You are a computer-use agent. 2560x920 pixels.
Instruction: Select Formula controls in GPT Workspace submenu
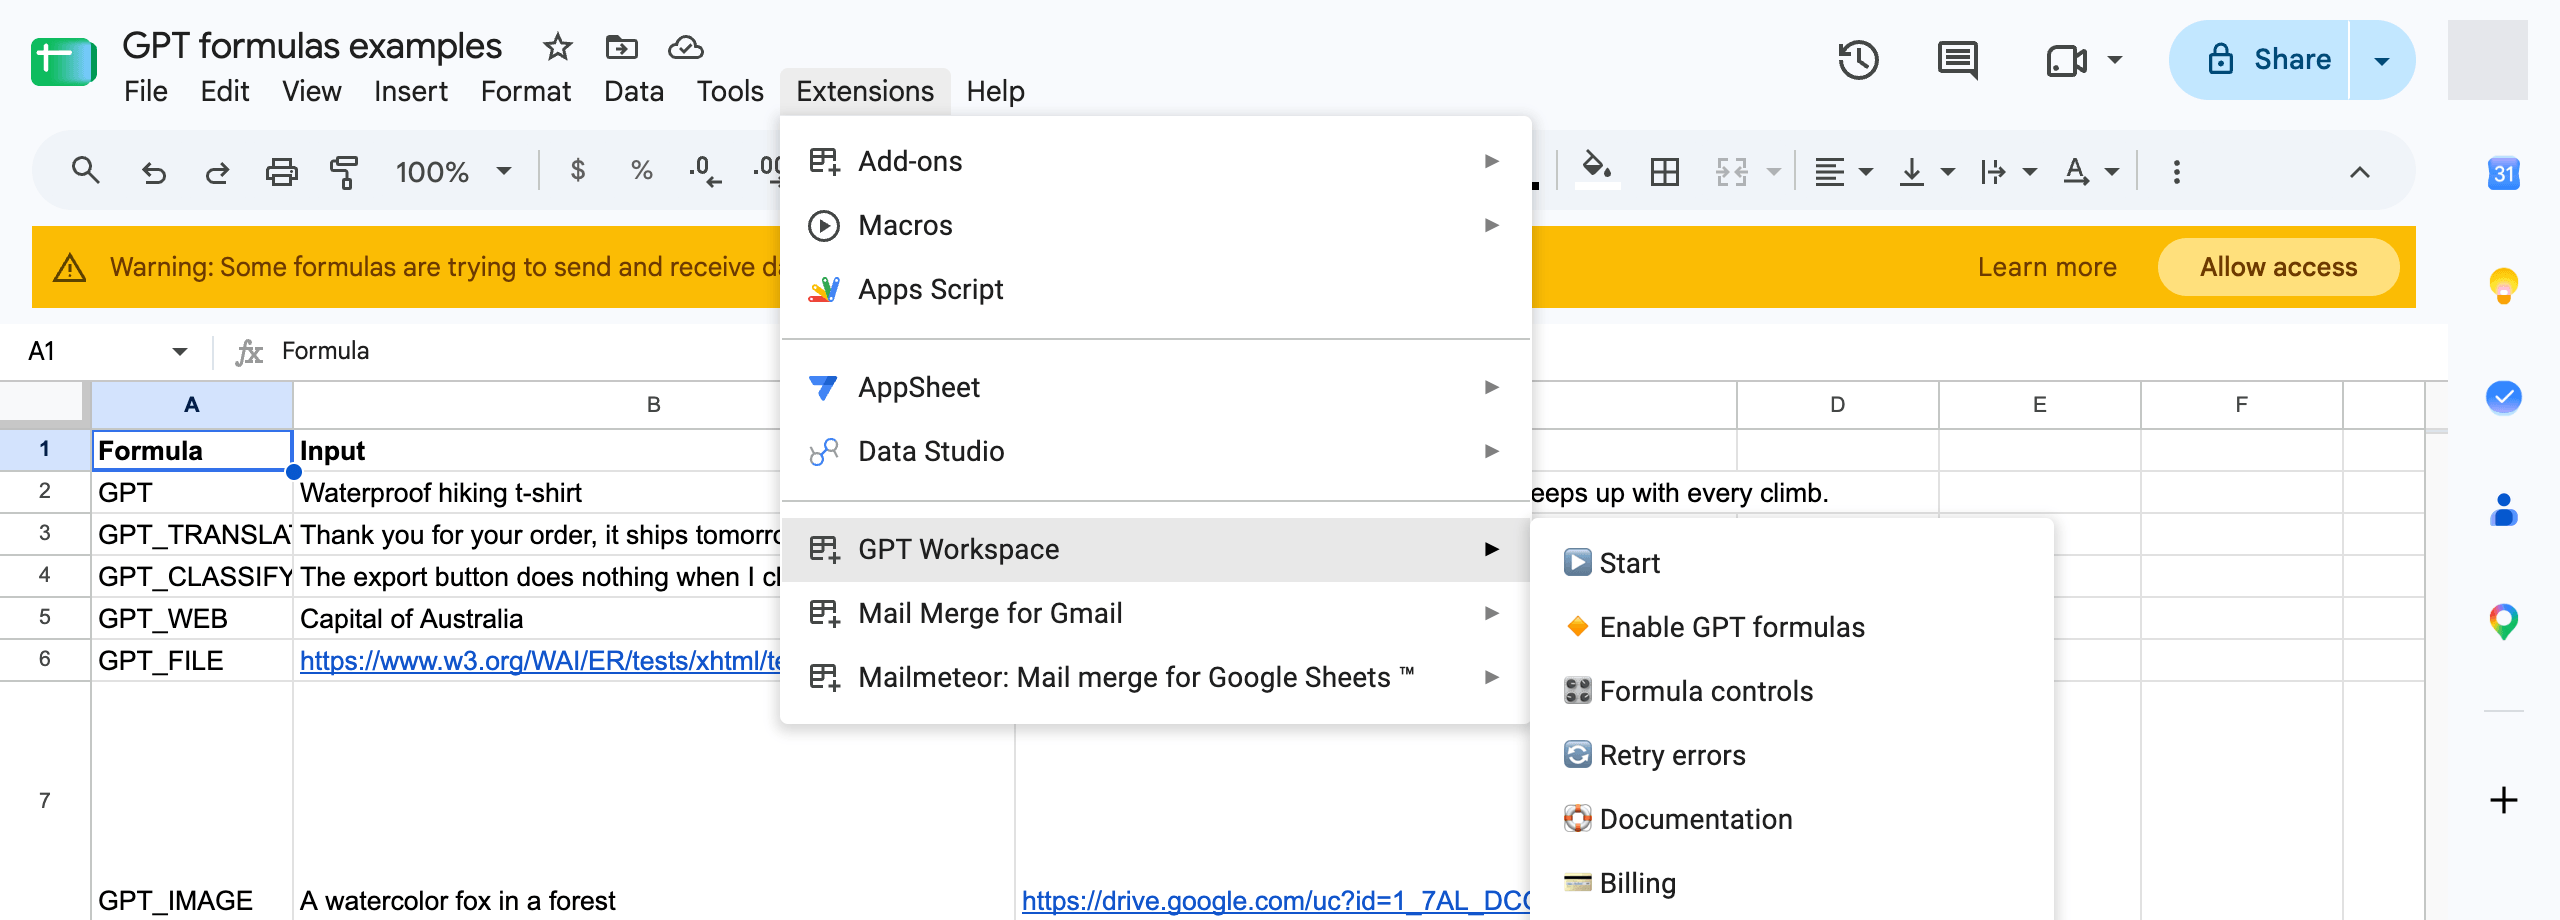coord(1791,691)
